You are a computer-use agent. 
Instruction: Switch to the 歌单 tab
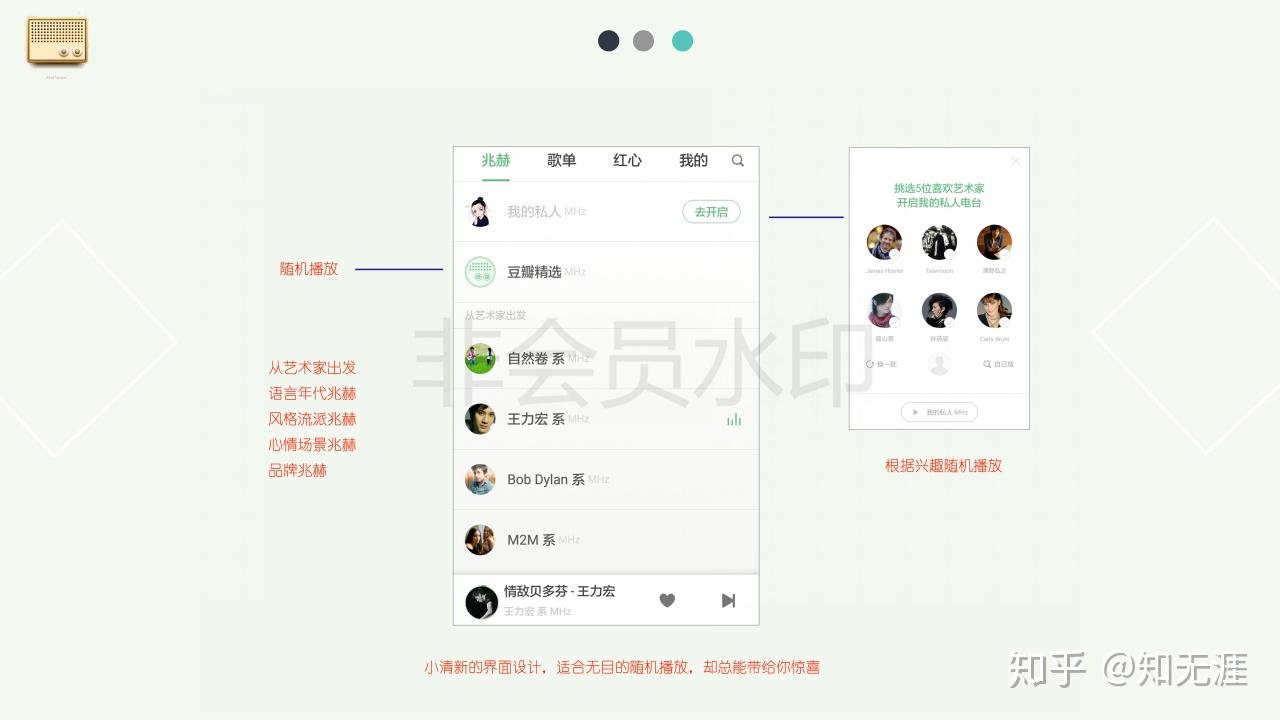[x=562, y=160]
